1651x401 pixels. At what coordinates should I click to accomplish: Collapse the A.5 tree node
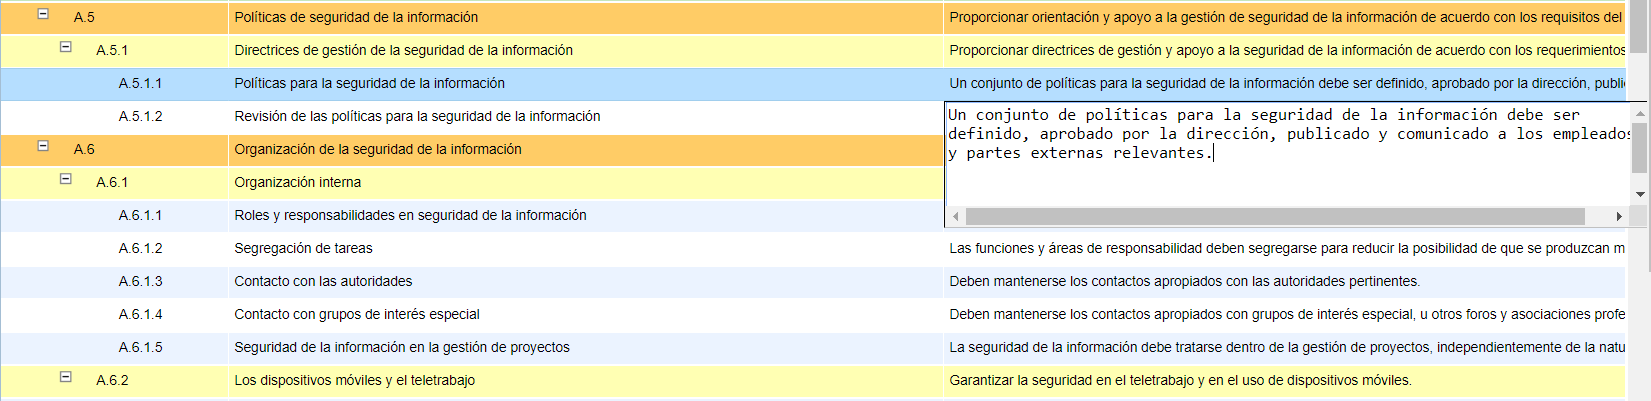click(43, 14)
